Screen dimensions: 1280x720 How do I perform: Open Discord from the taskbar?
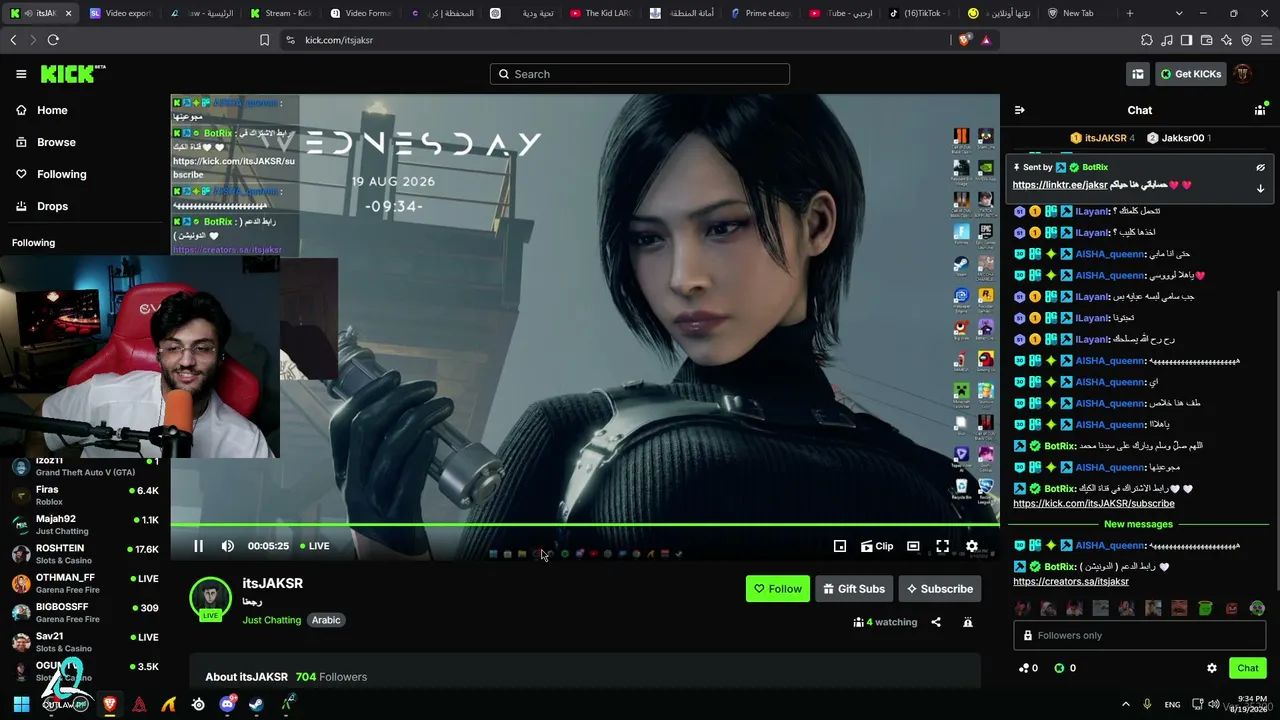click(x=227, y=704)
